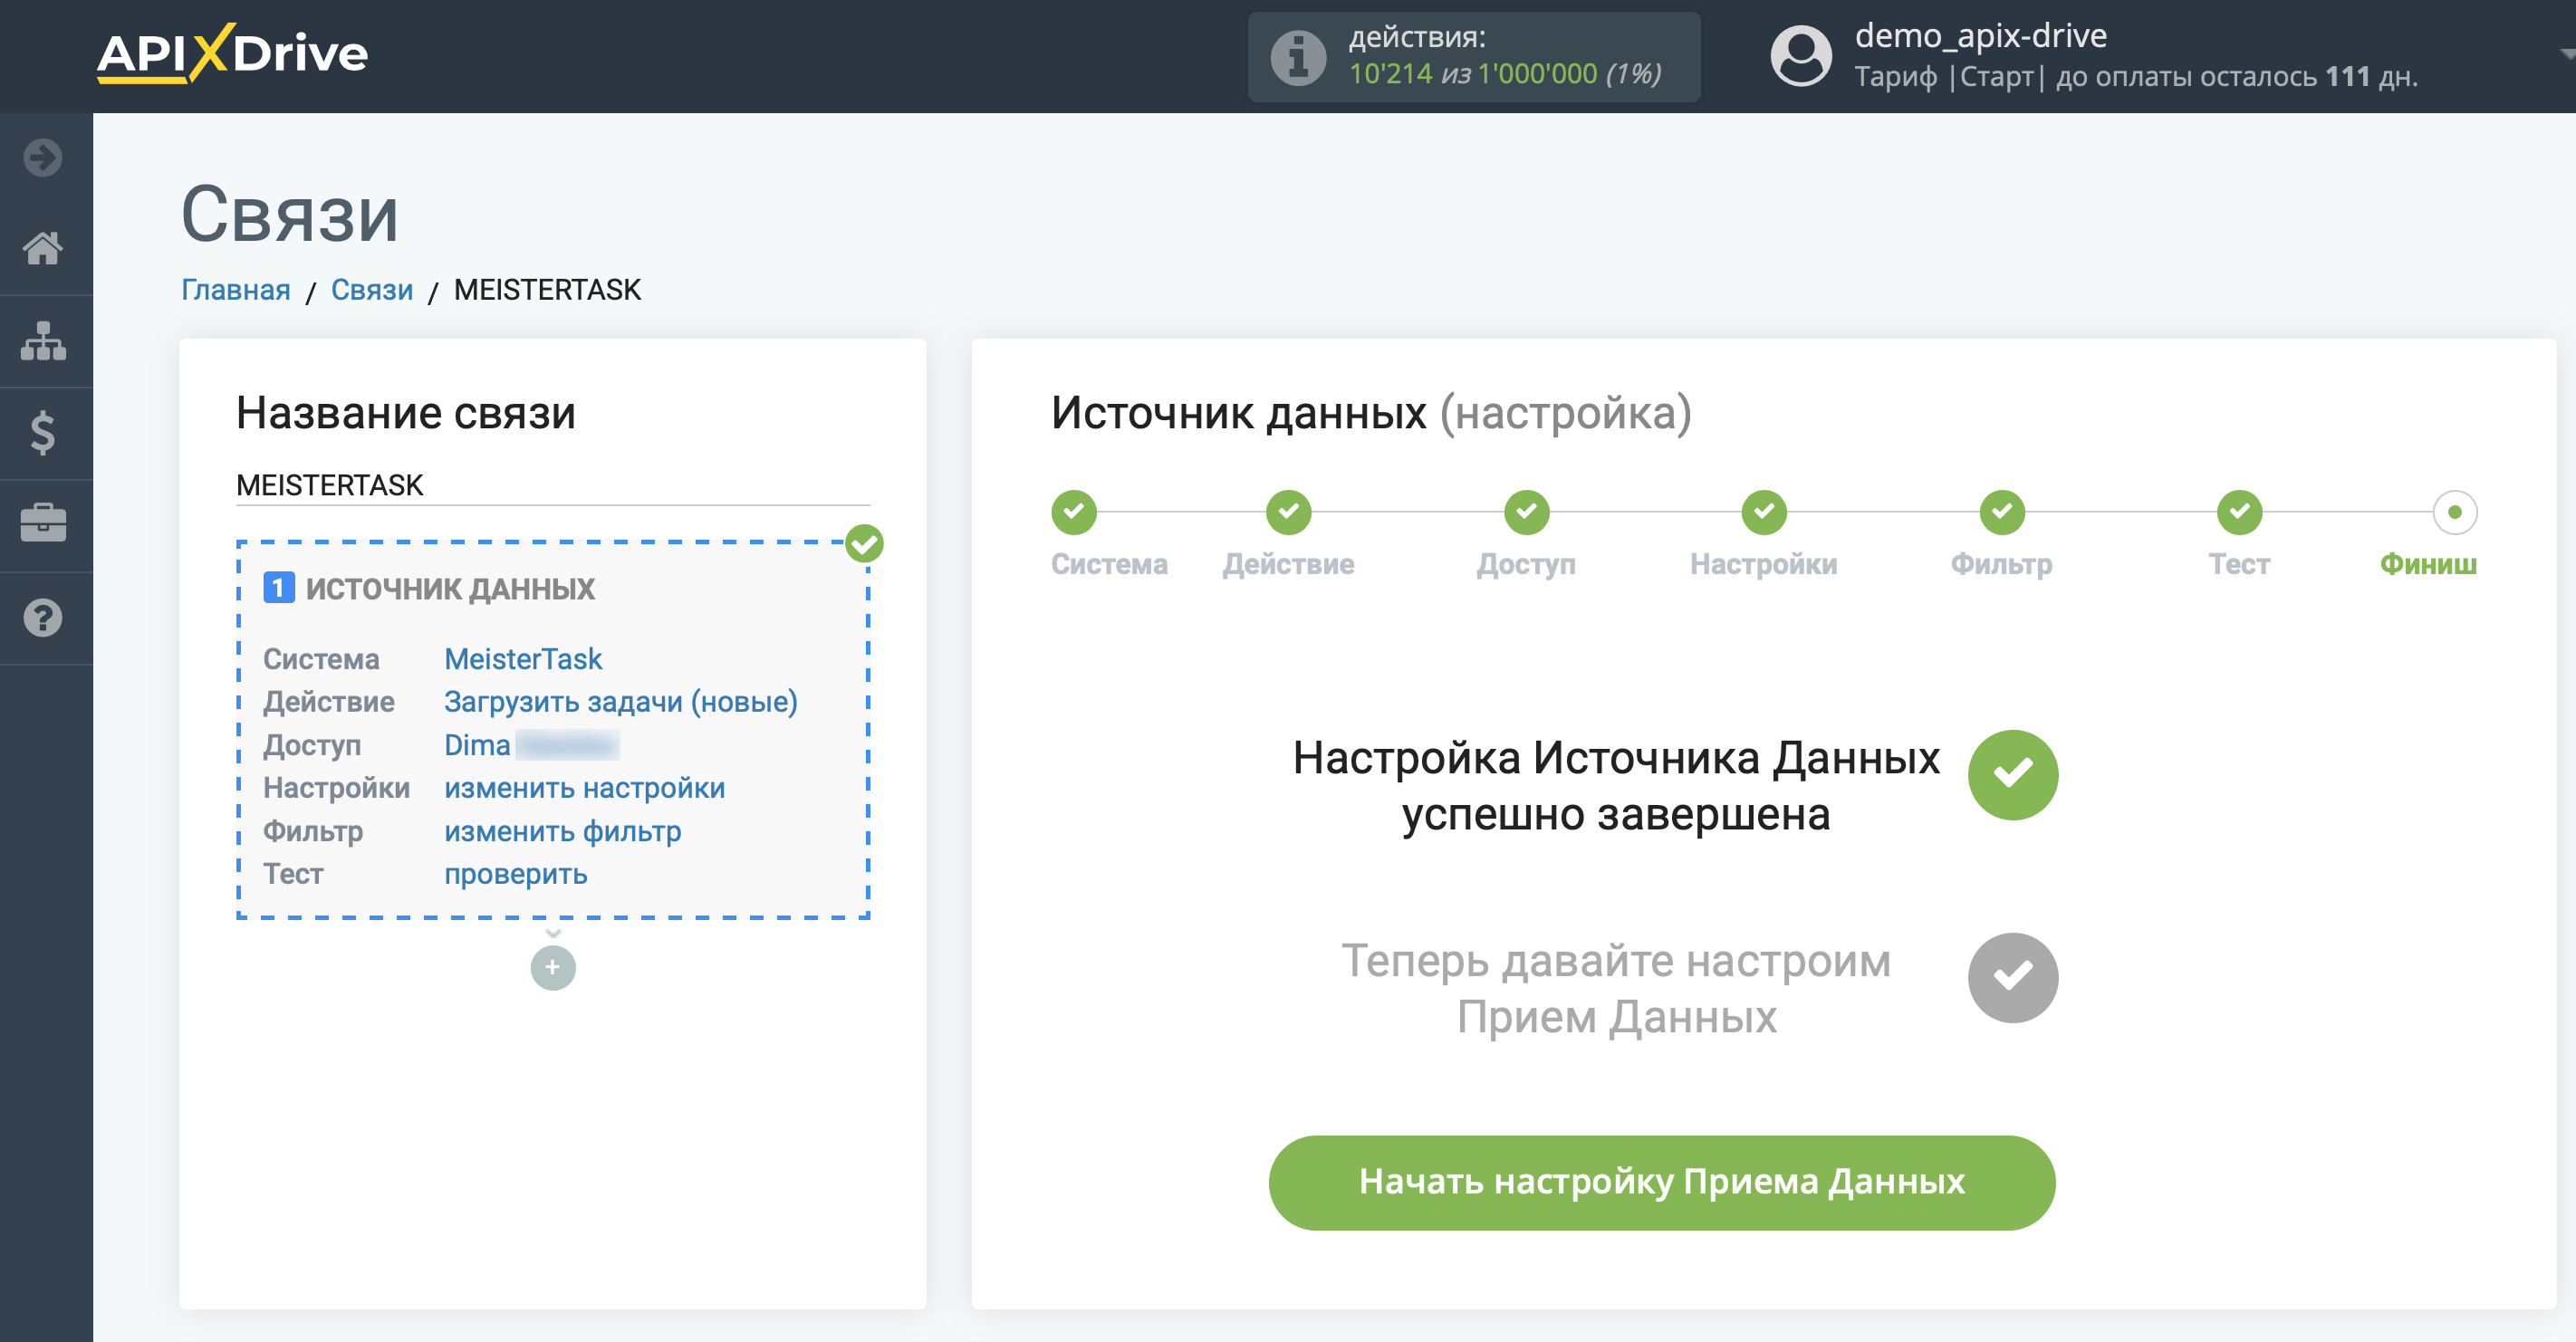Image resolution: width=2576 pixels, height=1342 pixels.
Task: Click Теперь давайте настроим Прием Данных text
Action: coord(1616,989)
